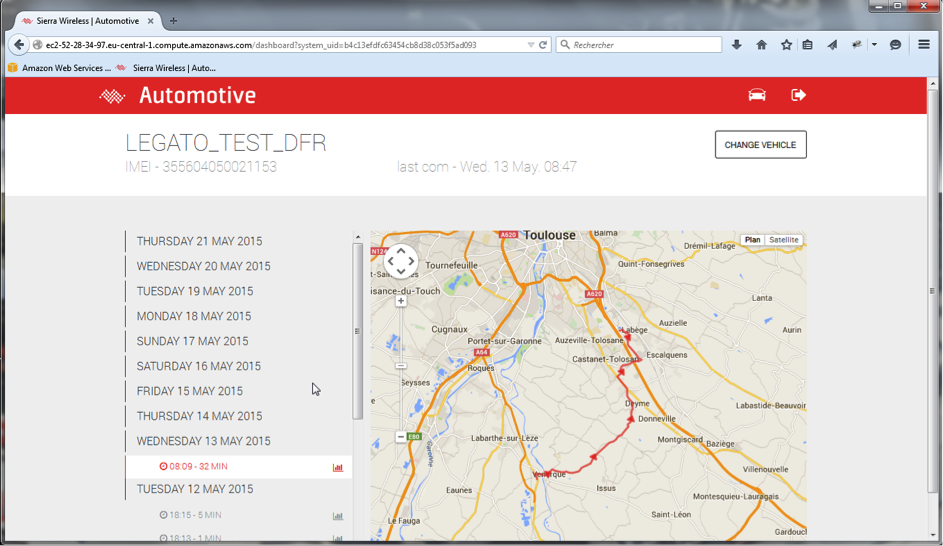943x546 pixels.
Task: Collapse TUESDAY 12 MAY 2015 trips
Action: pyautogui.click(x=195, y=489)
